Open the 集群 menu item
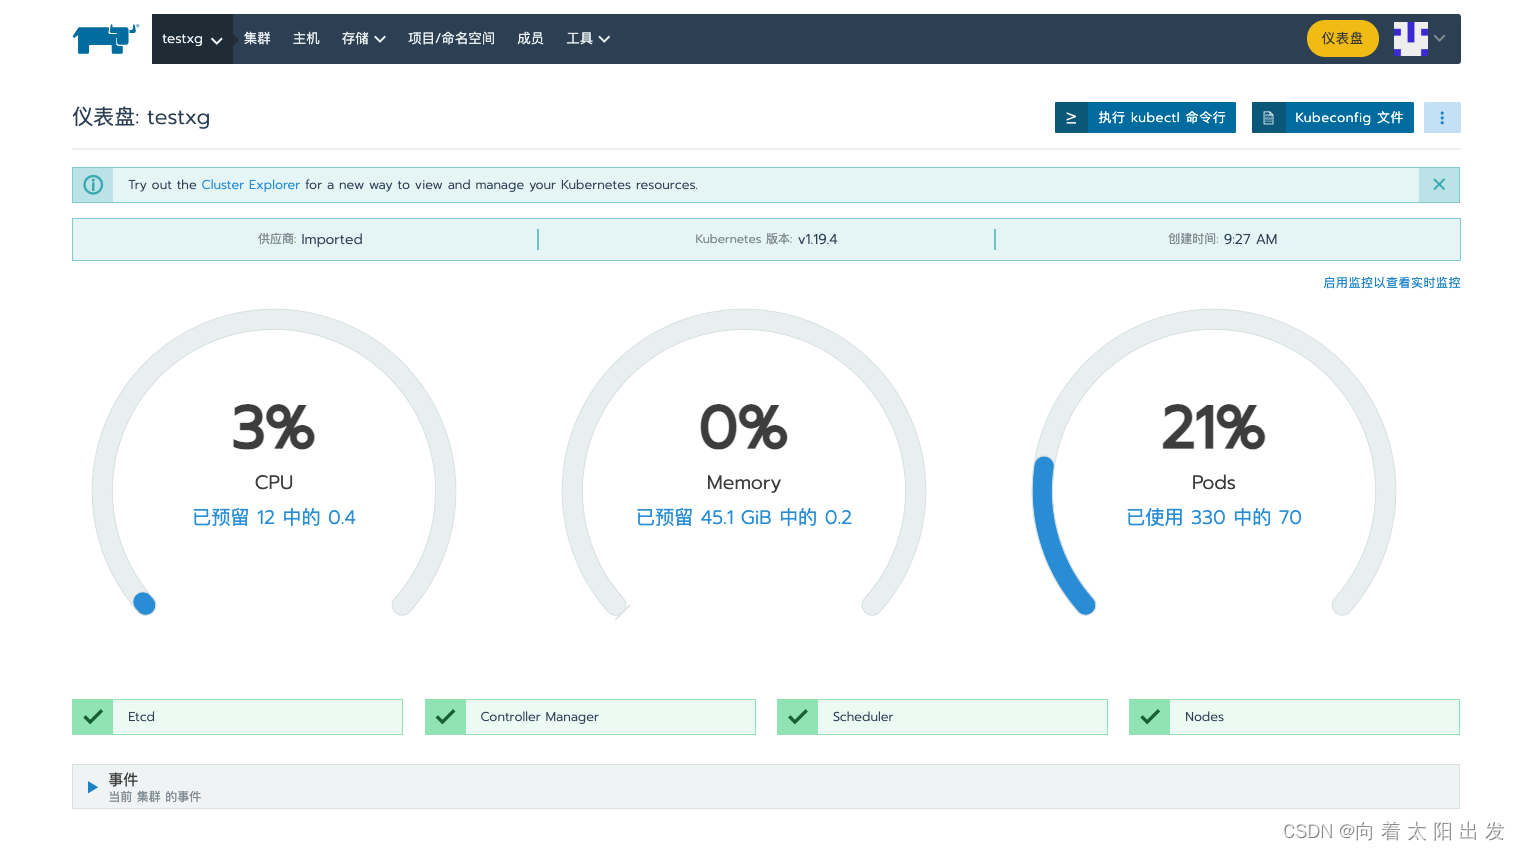This screenshot has width=1520, height=850. coord(257,39)
